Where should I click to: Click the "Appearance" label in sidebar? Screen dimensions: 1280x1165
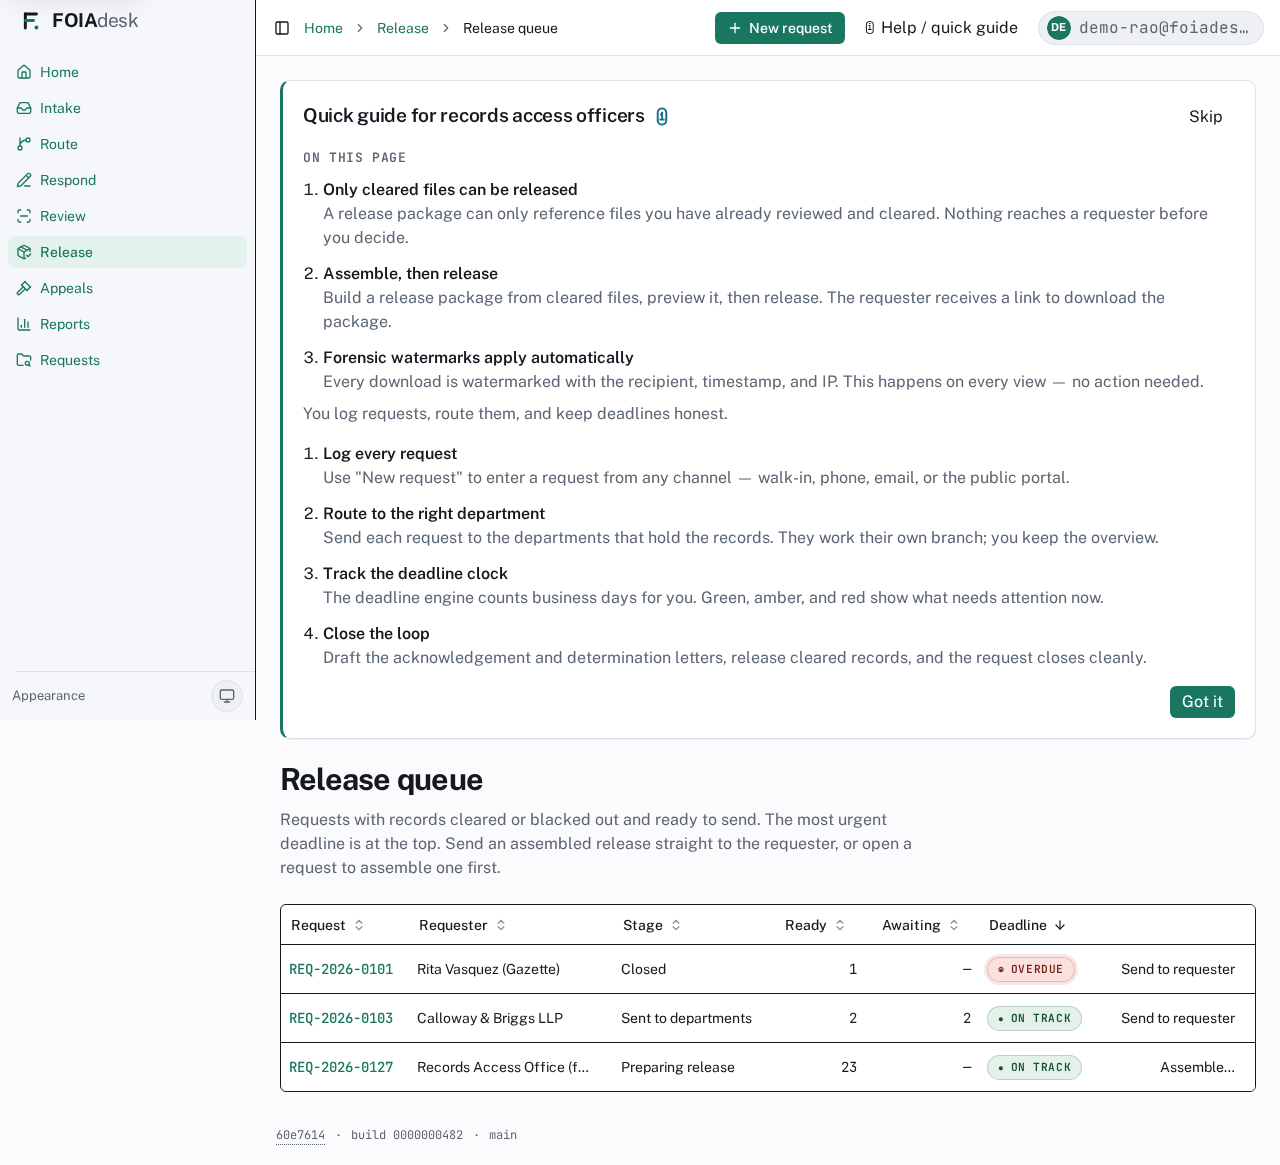tap(49, 696)
